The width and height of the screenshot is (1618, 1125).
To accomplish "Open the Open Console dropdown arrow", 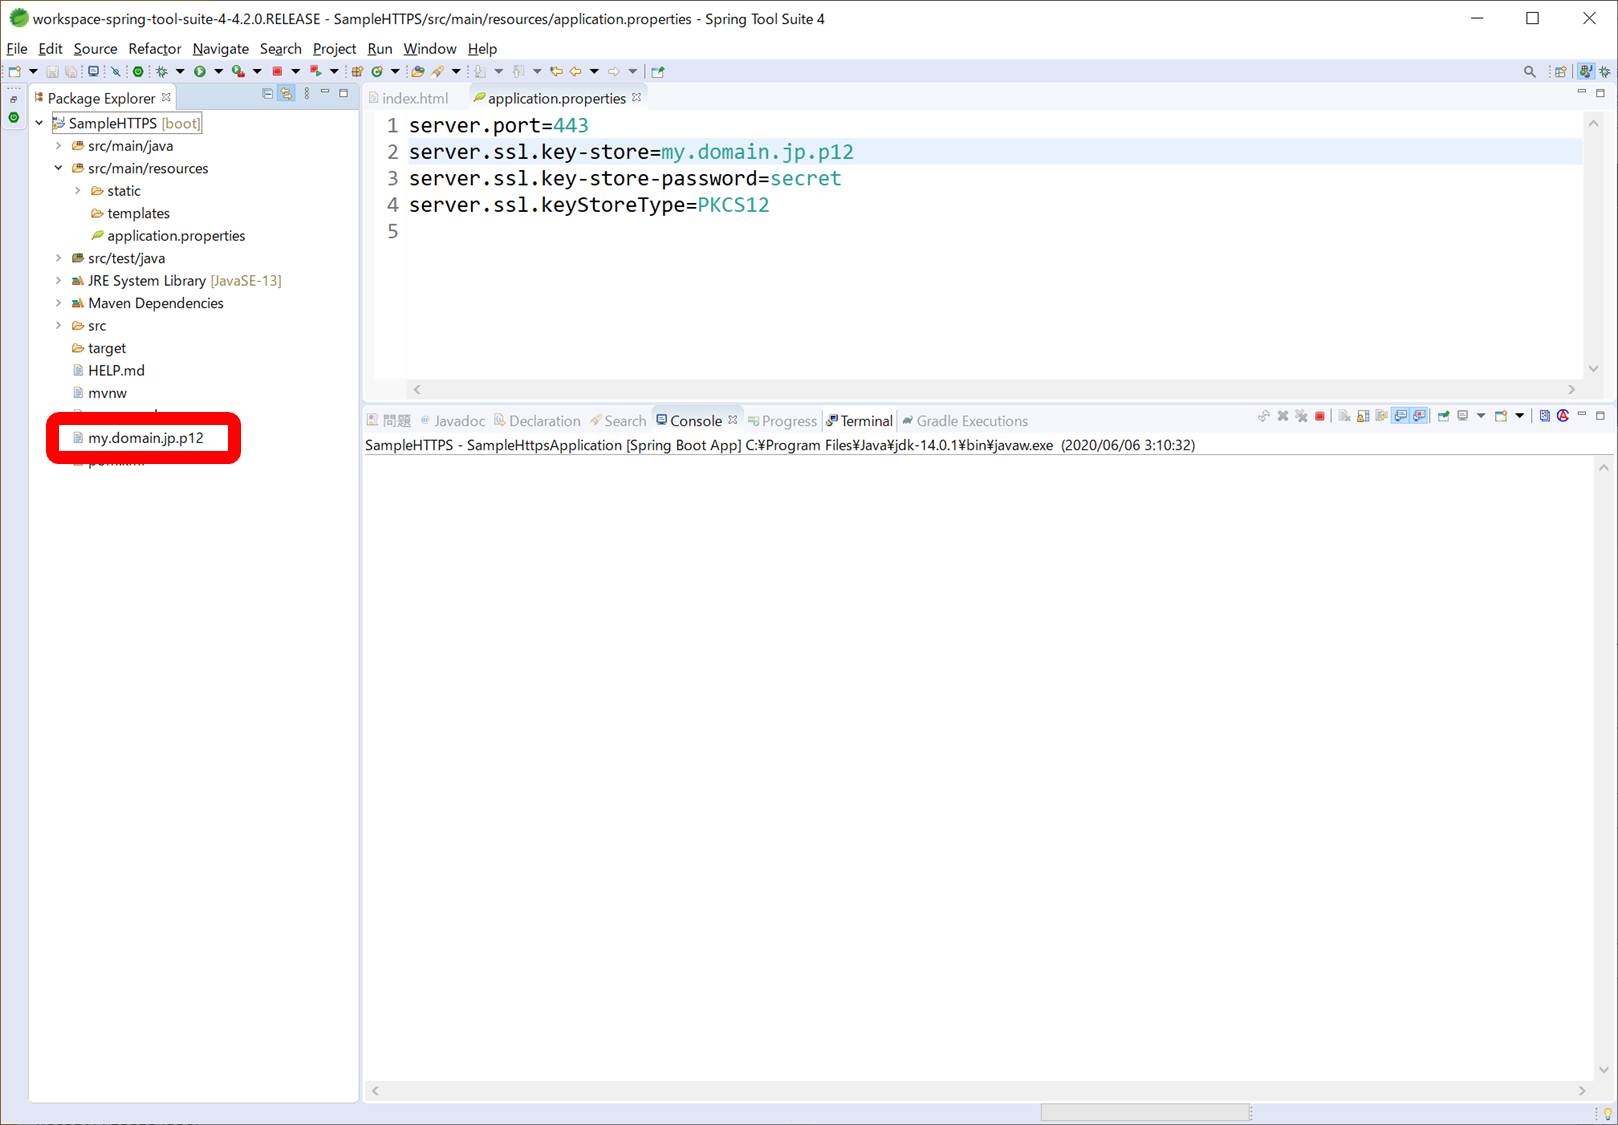I will click(1520, 416).
